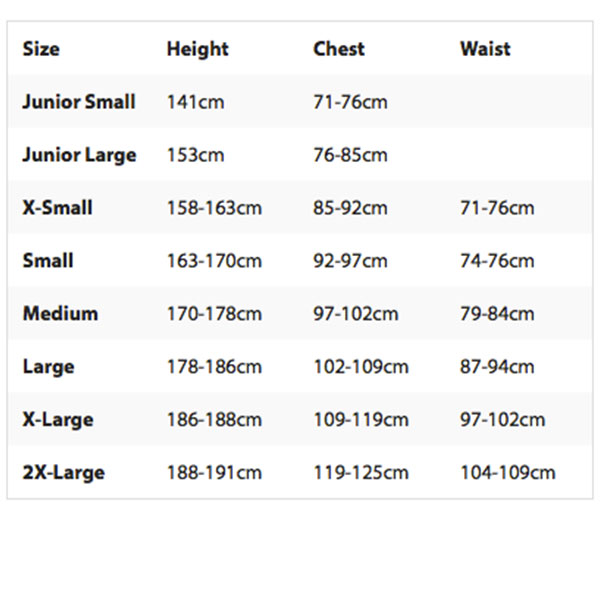The height and width of the screenshot is (600, 600).
Task: Click the 109-119cm chest for X-Large
Action: click(361, 420)
